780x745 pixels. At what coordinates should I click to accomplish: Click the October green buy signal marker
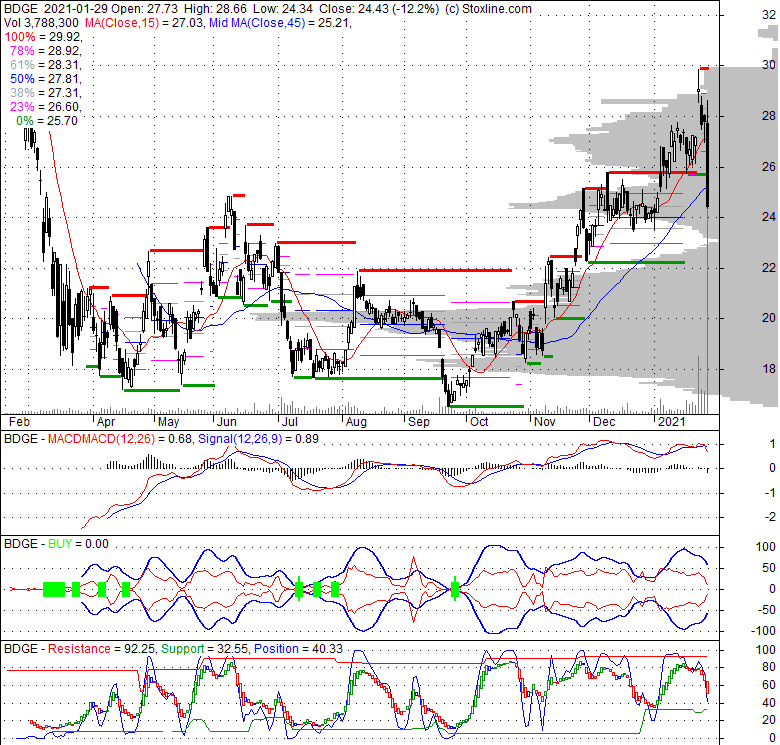[x=455, y=589]
